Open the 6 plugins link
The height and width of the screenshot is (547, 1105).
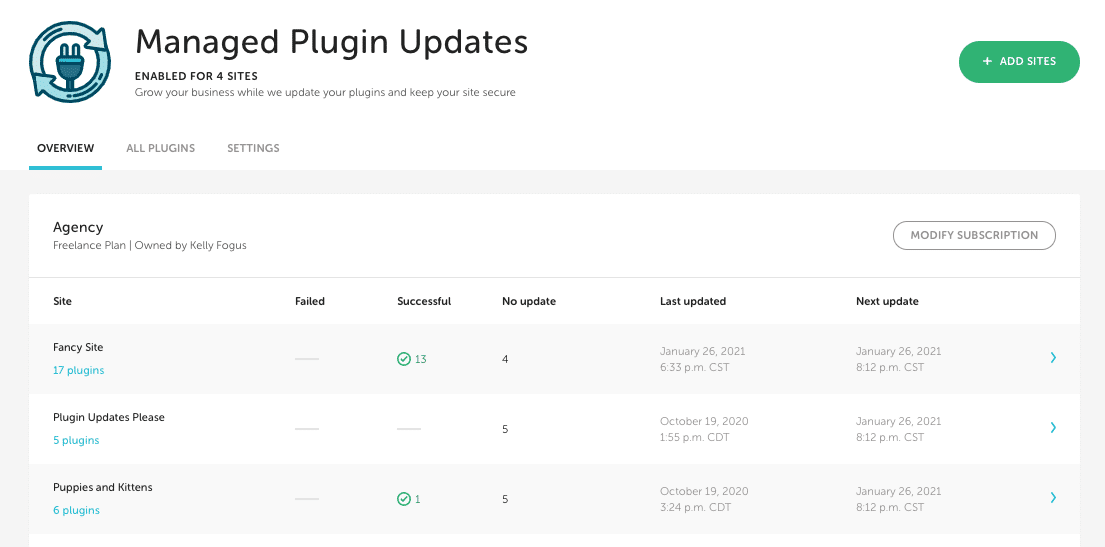76,510
